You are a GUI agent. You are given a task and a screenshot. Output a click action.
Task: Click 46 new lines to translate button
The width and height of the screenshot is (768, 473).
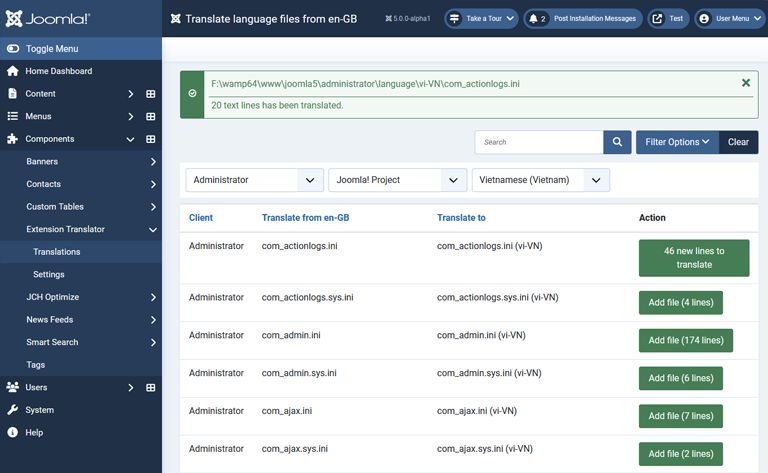[x=694, y=258]
